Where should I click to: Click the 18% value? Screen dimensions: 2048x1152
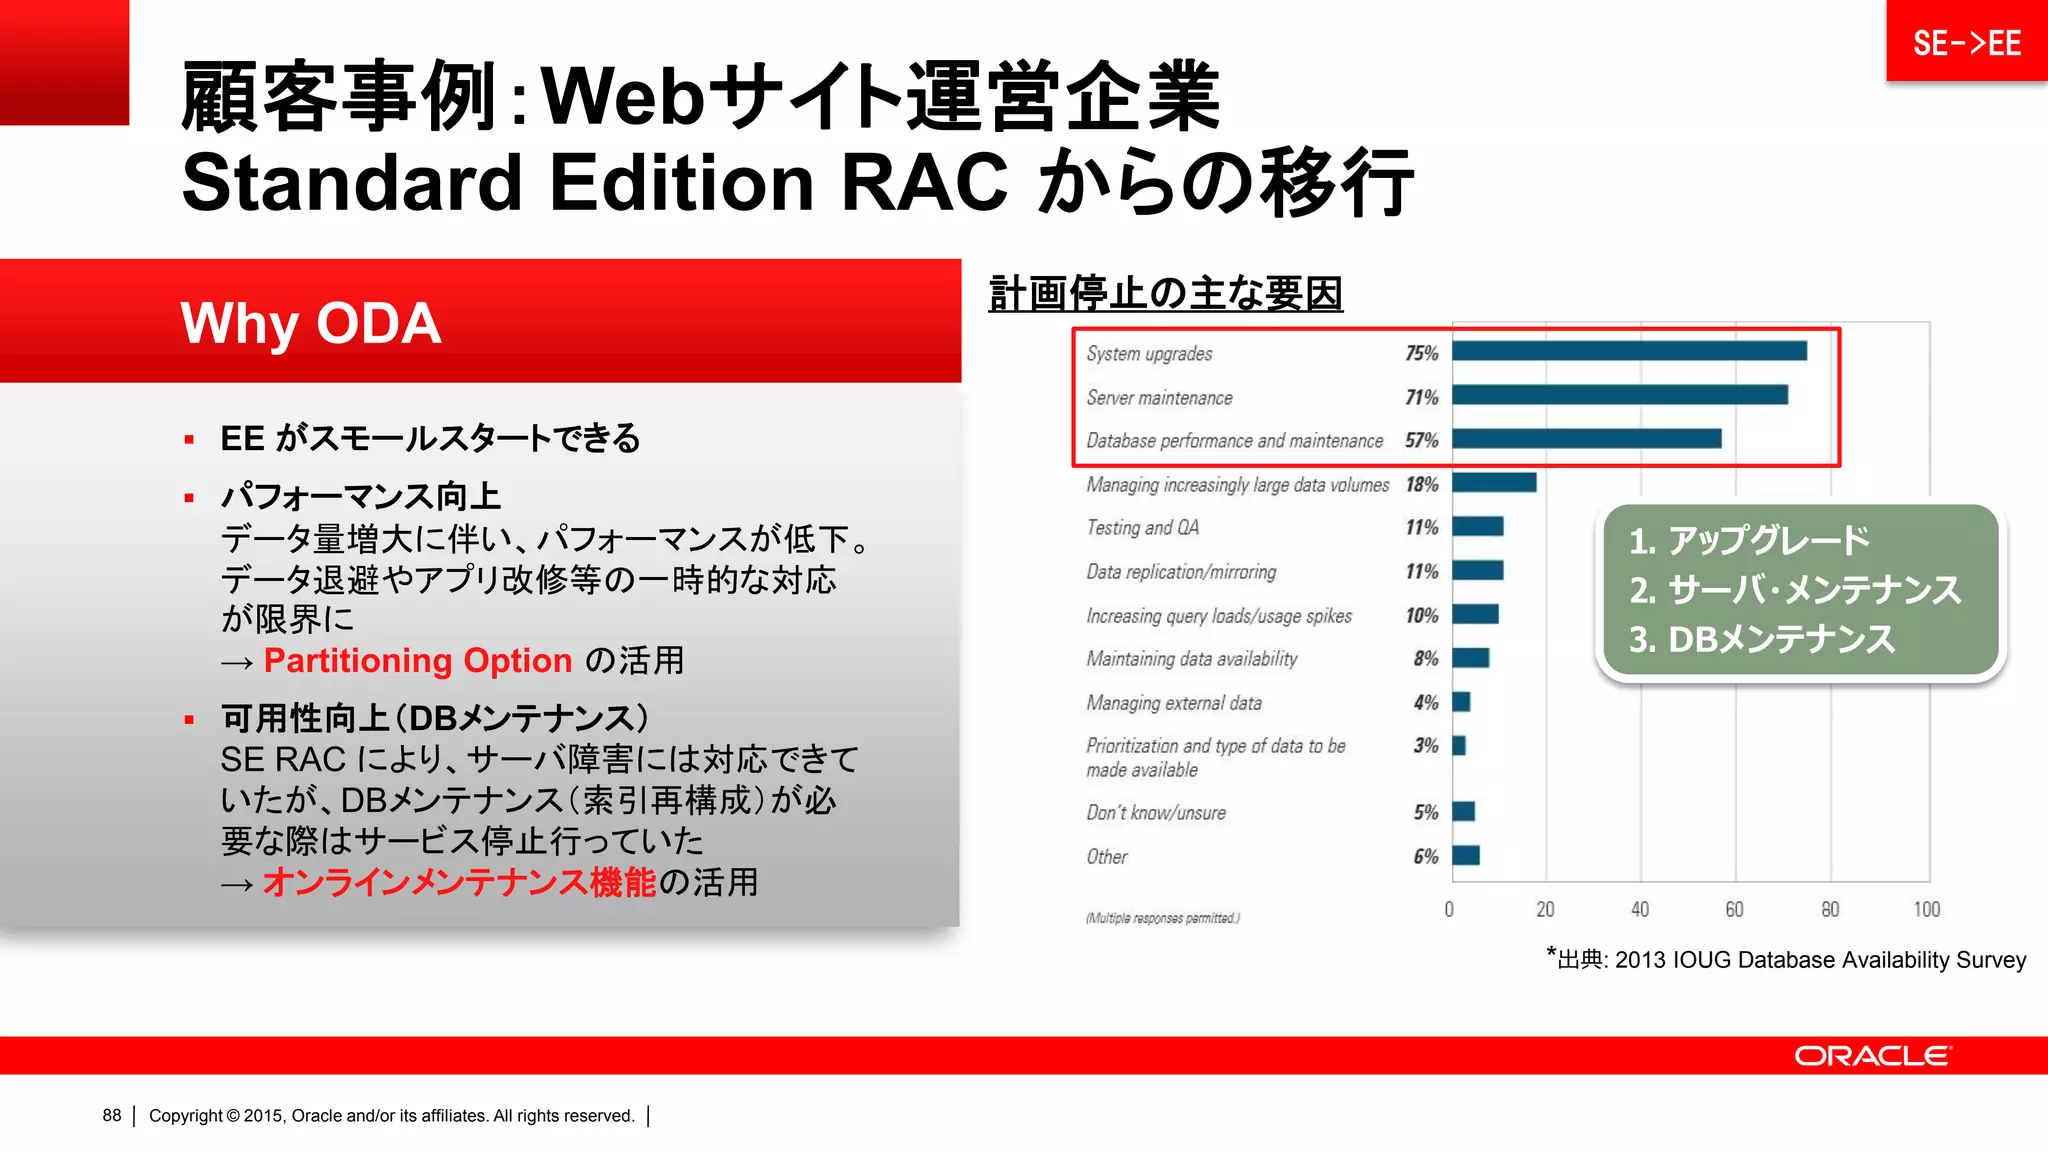(1422, 484)
